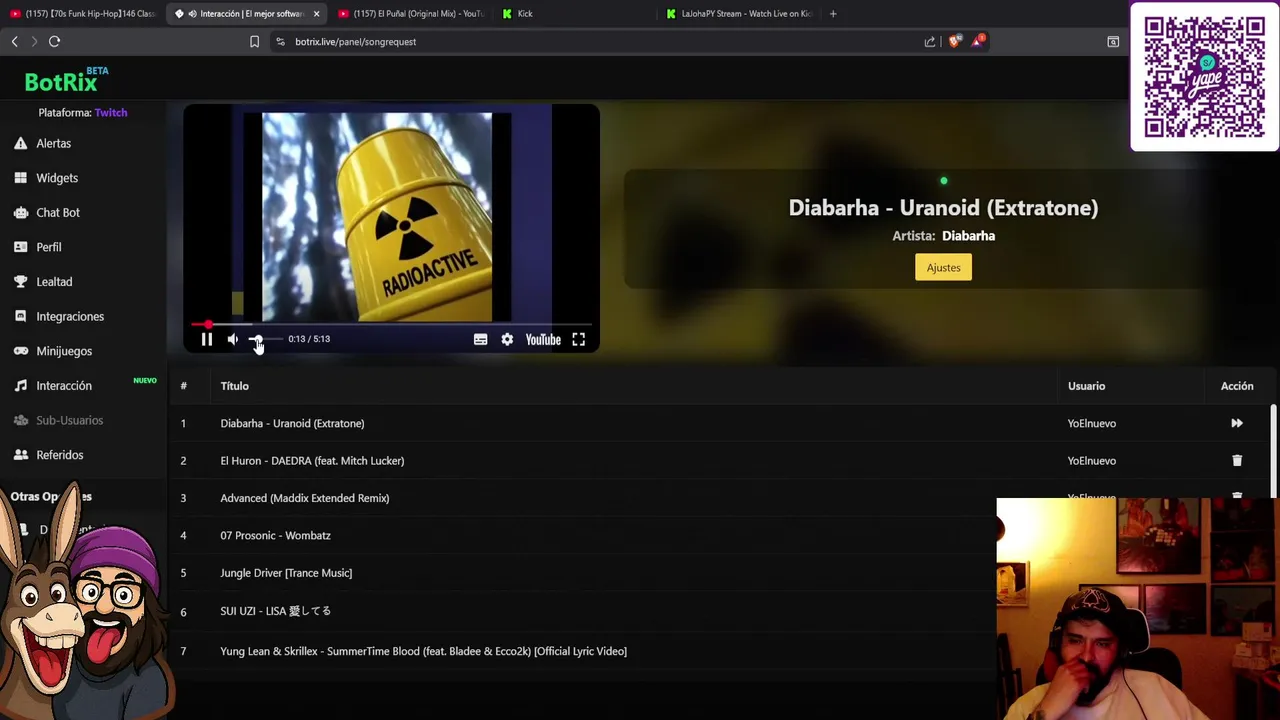The height and width of the screenshot is (720, 1280).
Task: Click the Perfil card icon
Action: pyautogui.click(x=20, y=247)
